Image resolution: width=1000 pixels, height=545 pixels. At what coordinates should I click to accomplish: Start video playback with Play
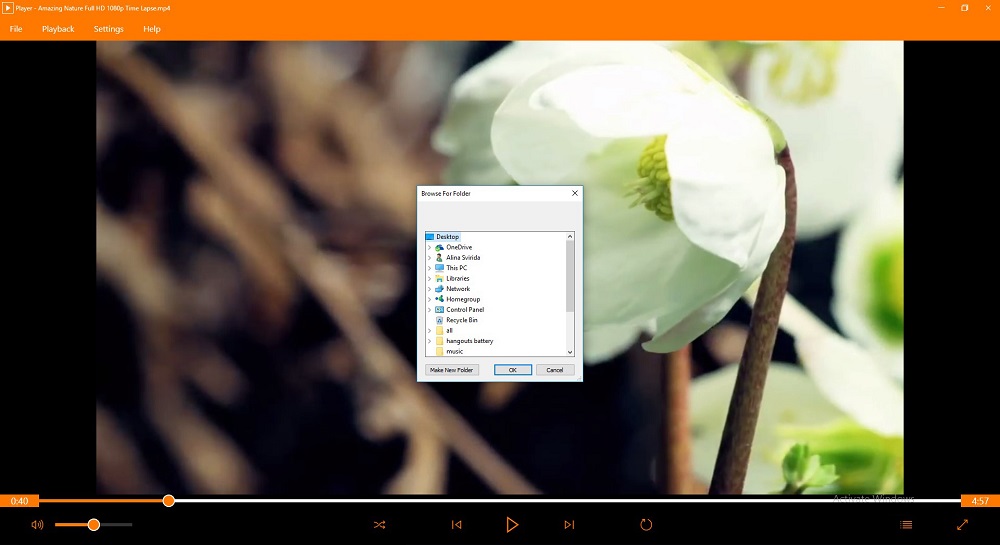coord(511,525)
